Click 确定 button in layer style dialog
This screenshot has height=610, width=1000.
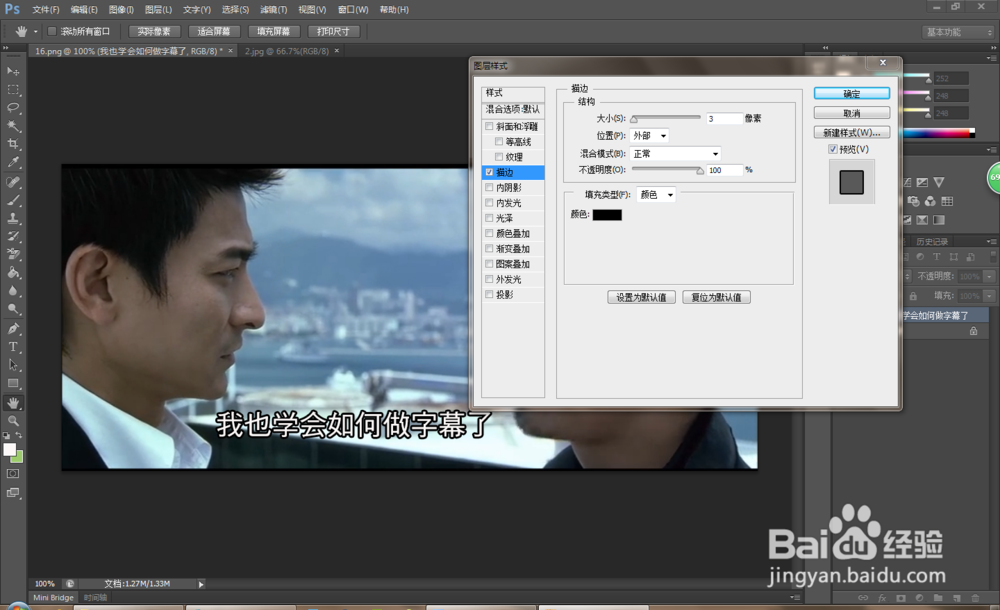point(851,93)
